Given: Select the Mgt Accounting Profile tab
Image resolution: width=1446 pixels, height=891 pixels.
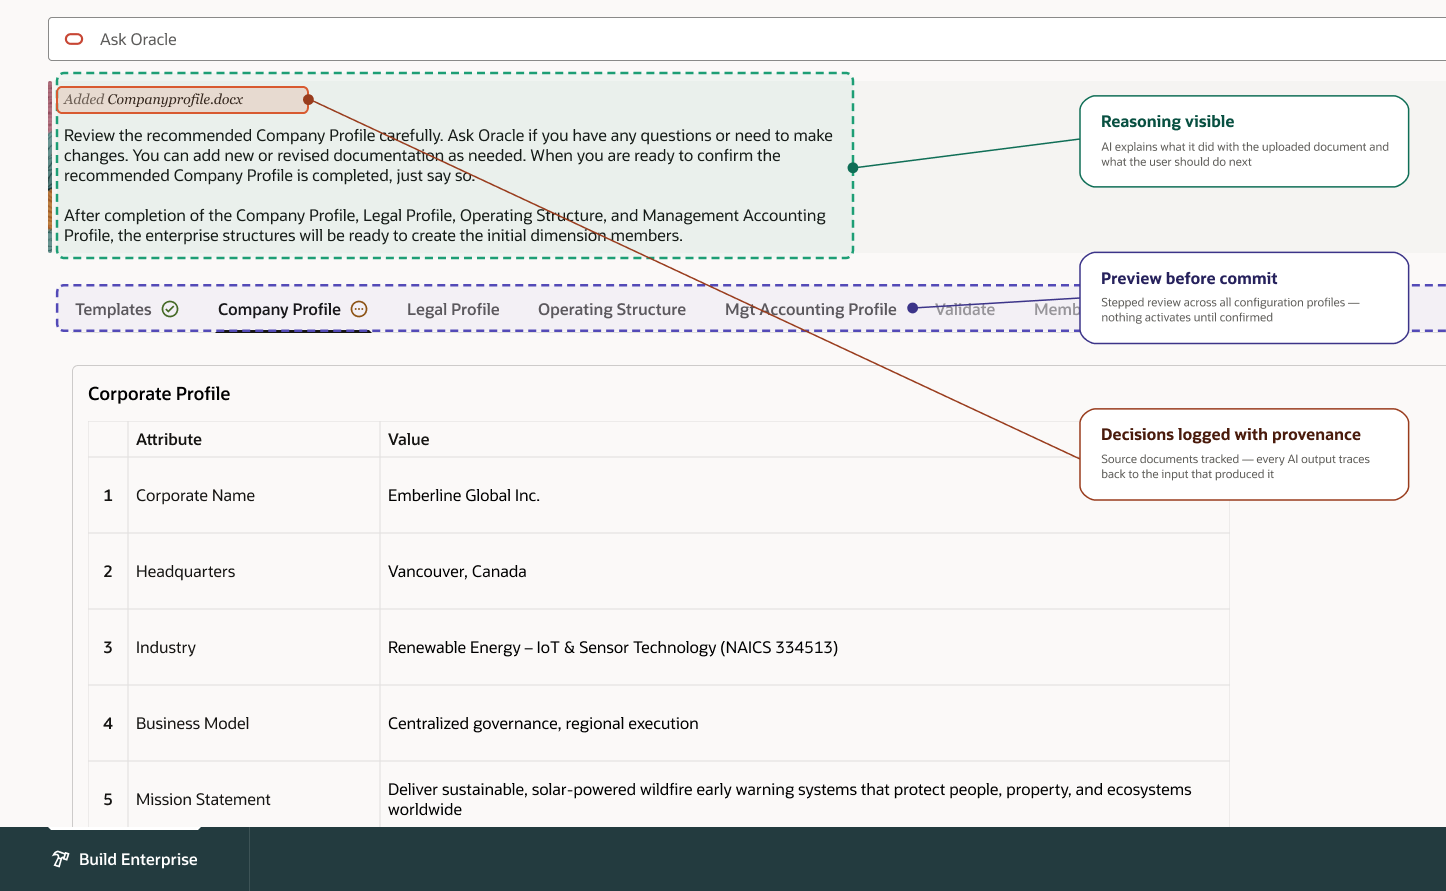Looking at the screenshot, I should click(x=810, y=308).
